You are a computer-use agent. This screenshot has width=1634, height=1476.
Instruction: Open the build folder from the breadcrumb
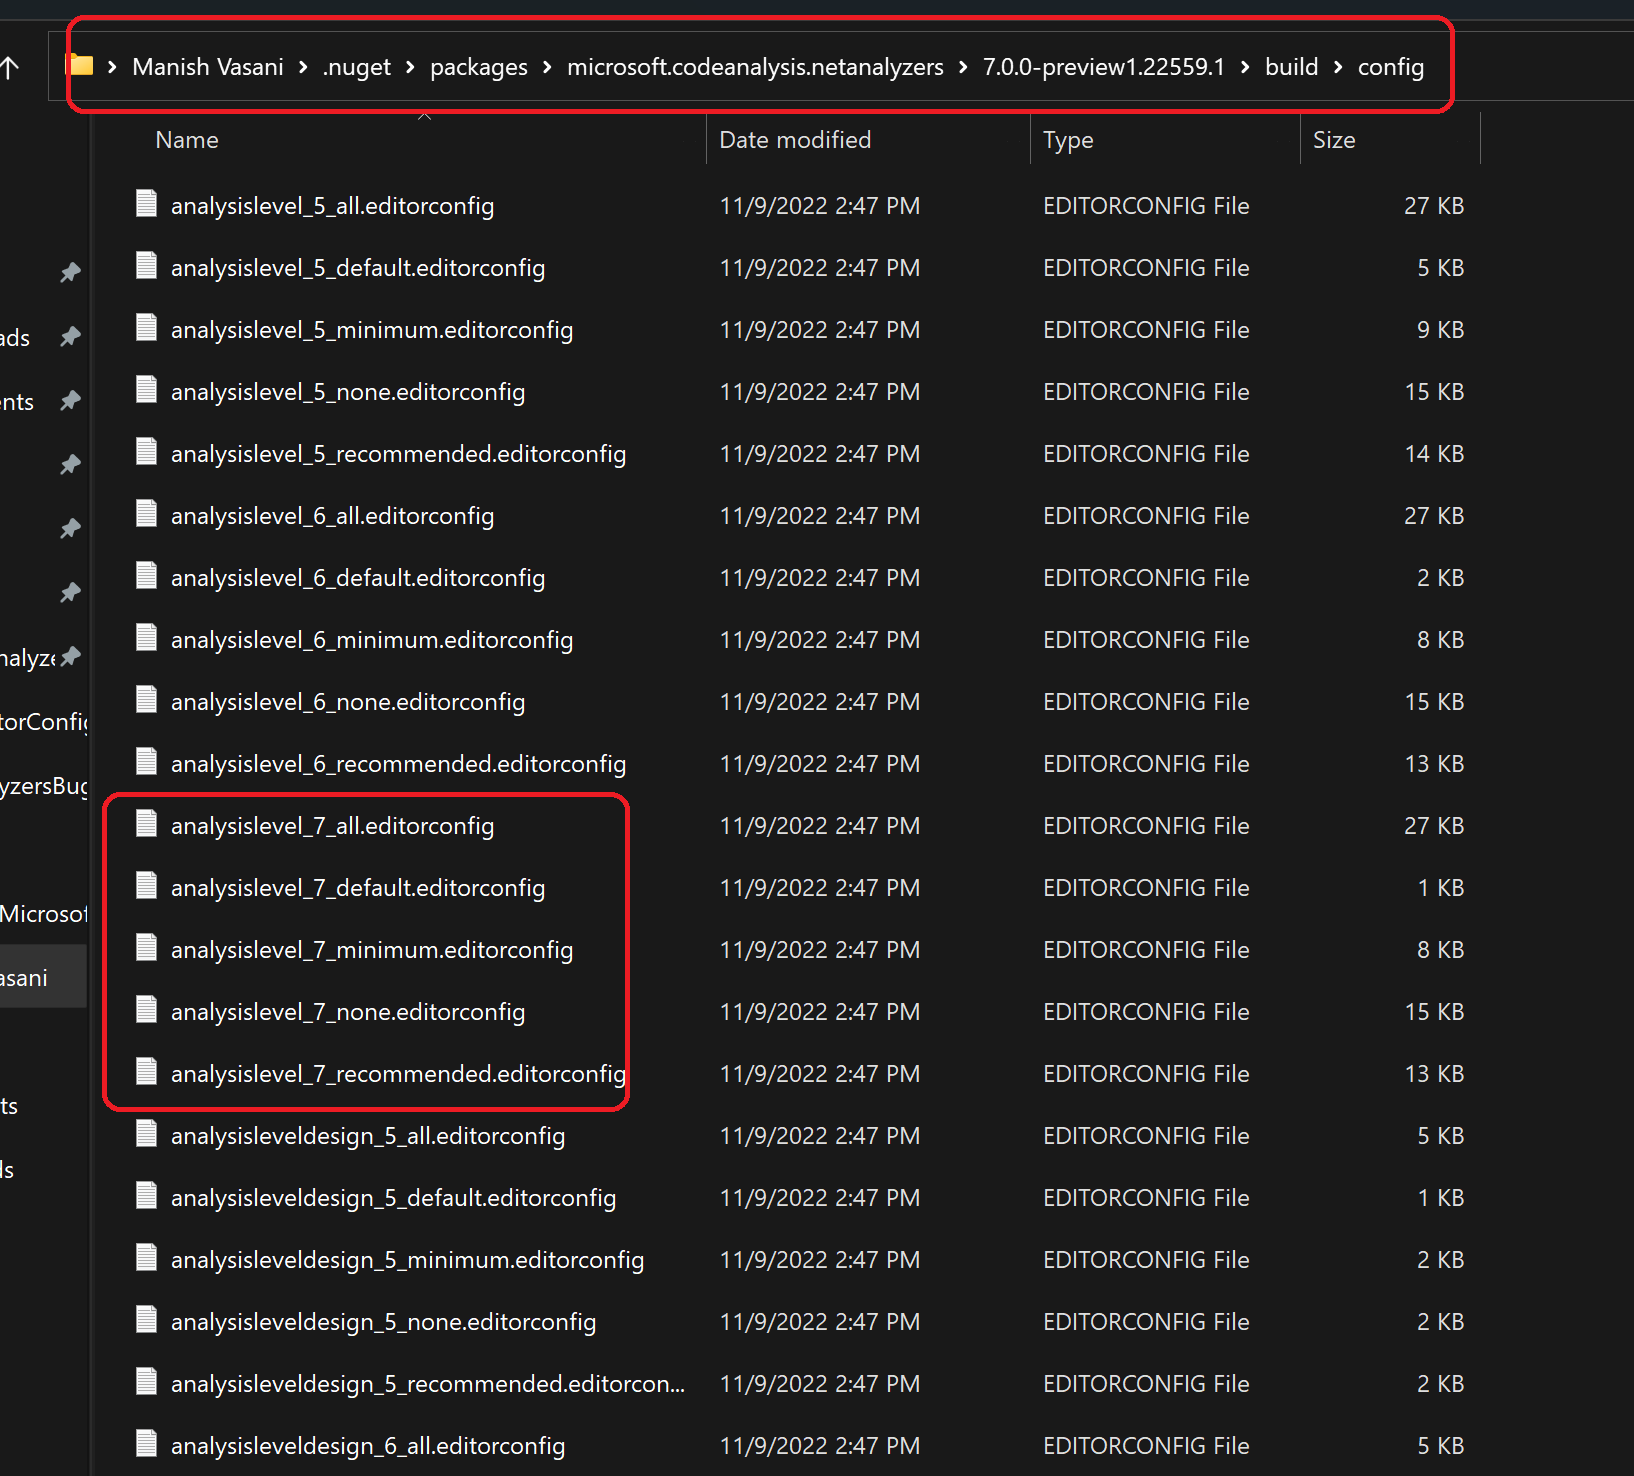tap(1291, 66)
